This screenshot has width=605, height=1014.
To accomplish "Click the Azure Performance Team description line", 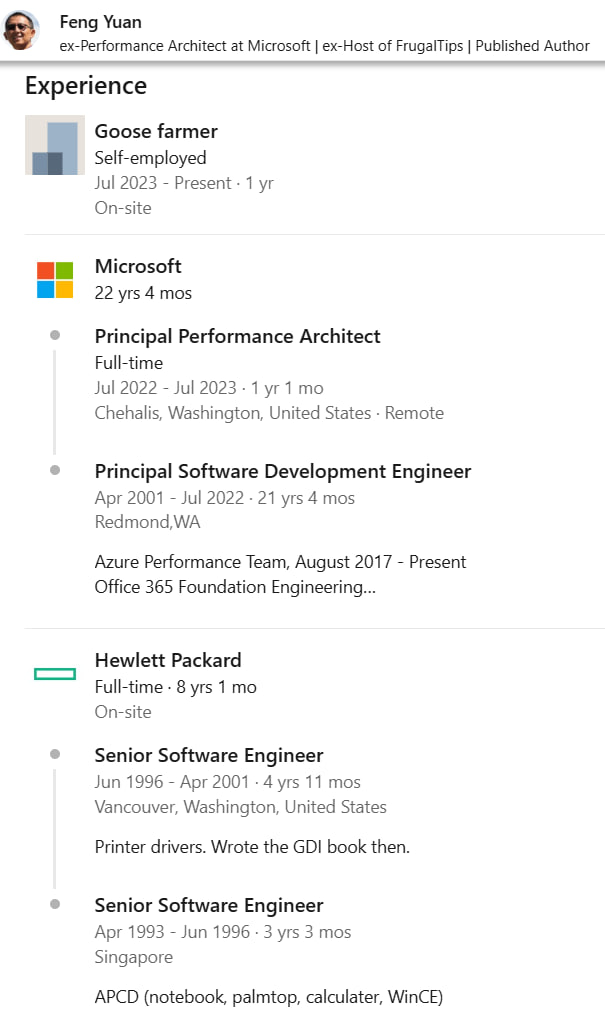I will (280, 562).
